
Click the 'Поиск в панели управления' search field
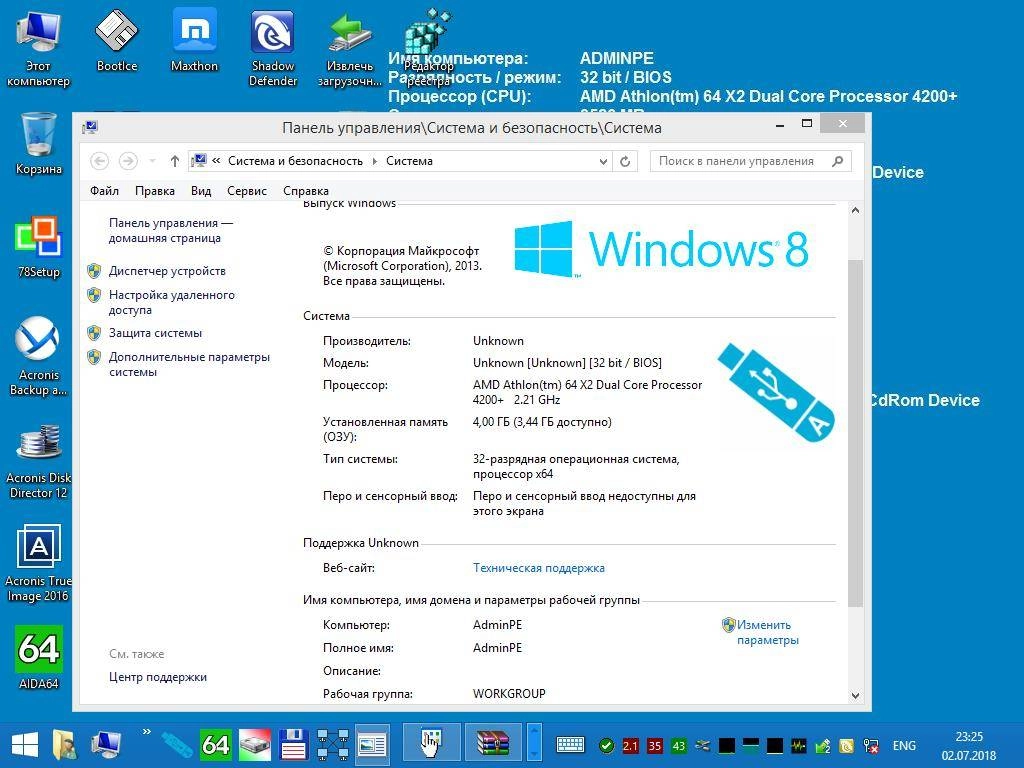coord(751,161)
